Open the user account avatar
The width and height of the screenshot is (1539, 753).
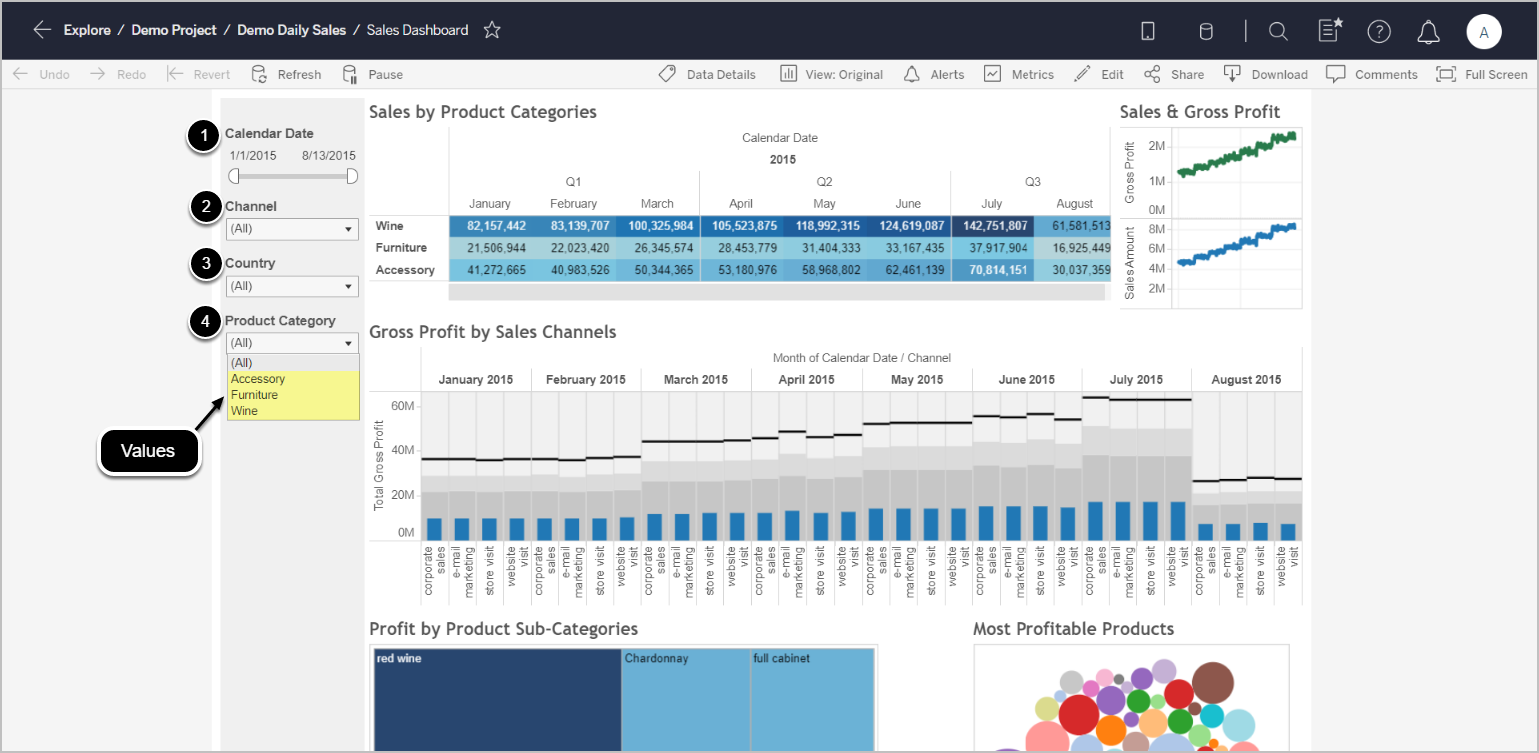[x=1484, y=32]
